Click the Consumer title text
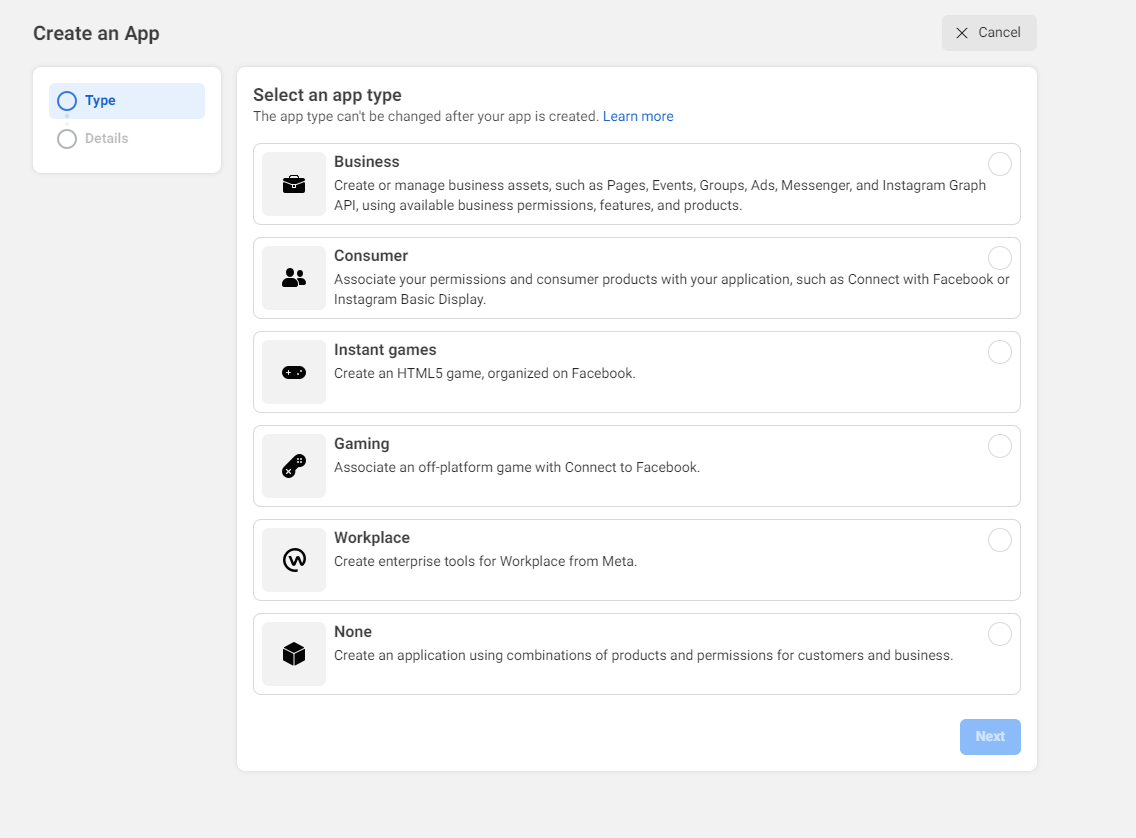The image size is (1136, 838). (x=371, y=256)
